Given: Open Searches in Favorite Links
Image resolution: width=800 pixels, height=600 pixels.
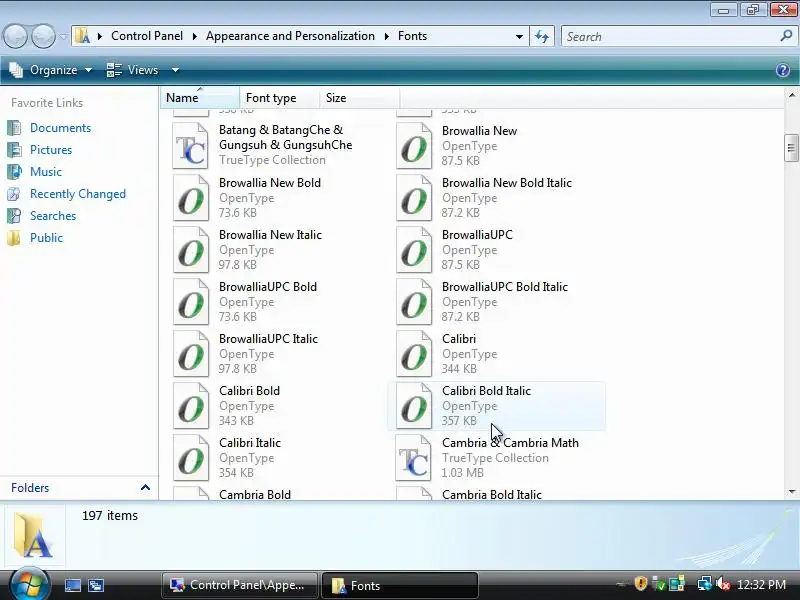Looking at the screenshot, I should (53, 216).
